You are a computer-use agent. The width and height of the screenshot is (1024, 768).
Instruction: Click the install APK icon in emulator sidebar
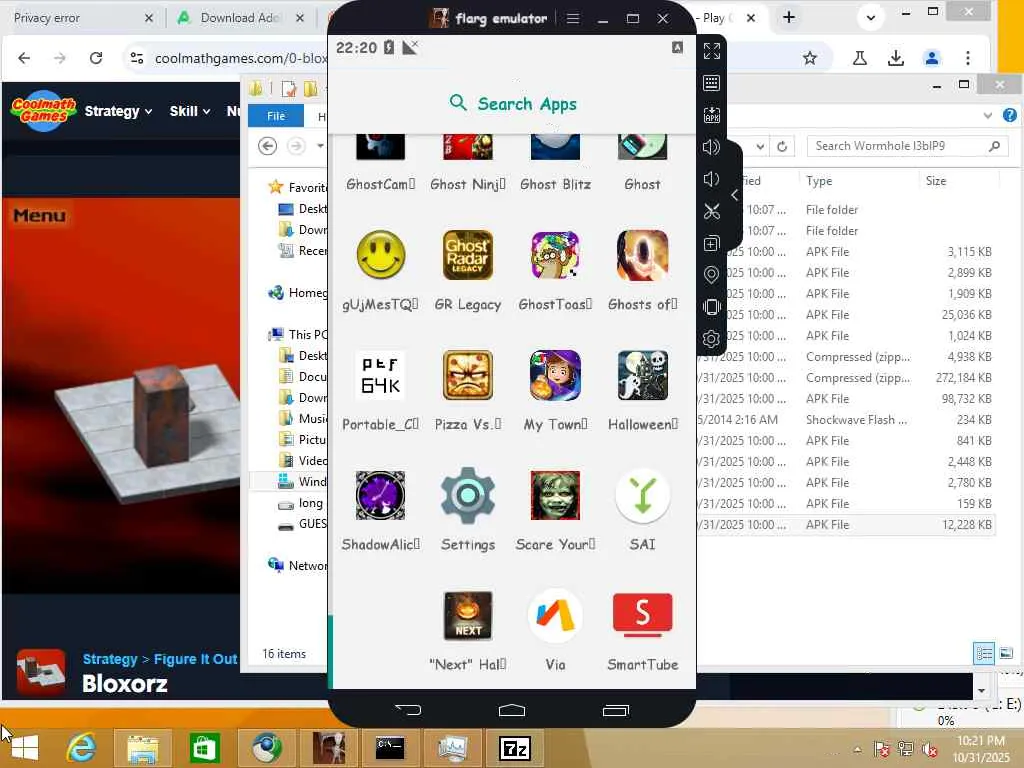(712, 115)
